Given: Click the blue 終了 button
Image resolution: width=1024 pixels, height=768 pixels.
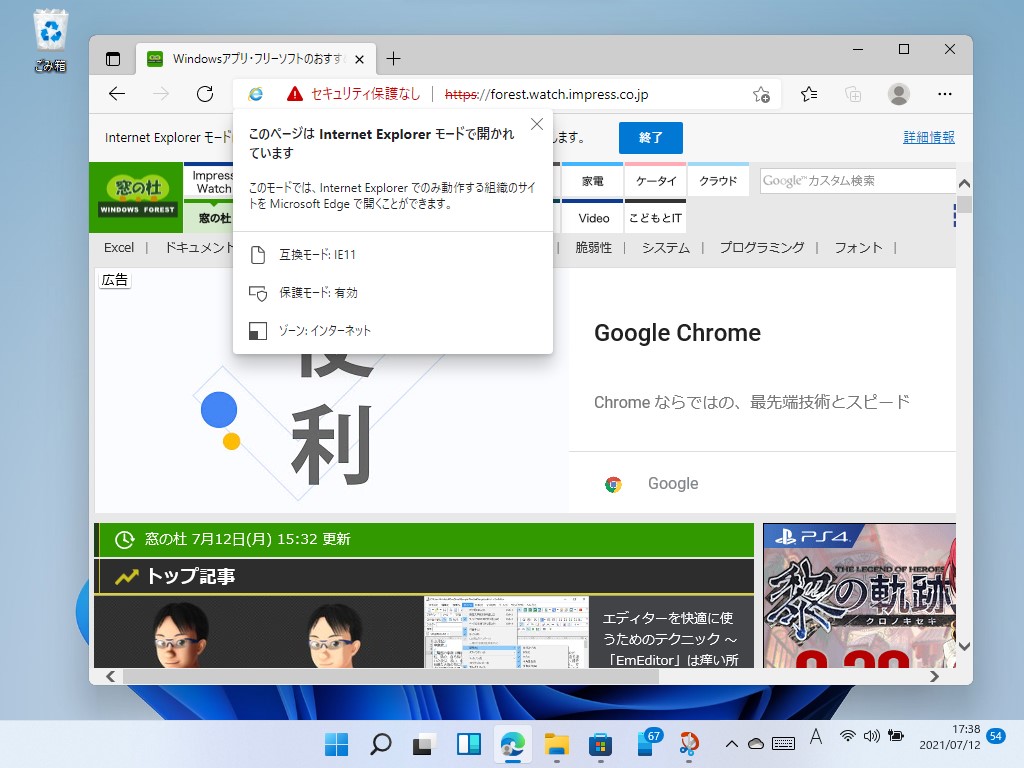Looking at the screenshot, I should (650, 137).
